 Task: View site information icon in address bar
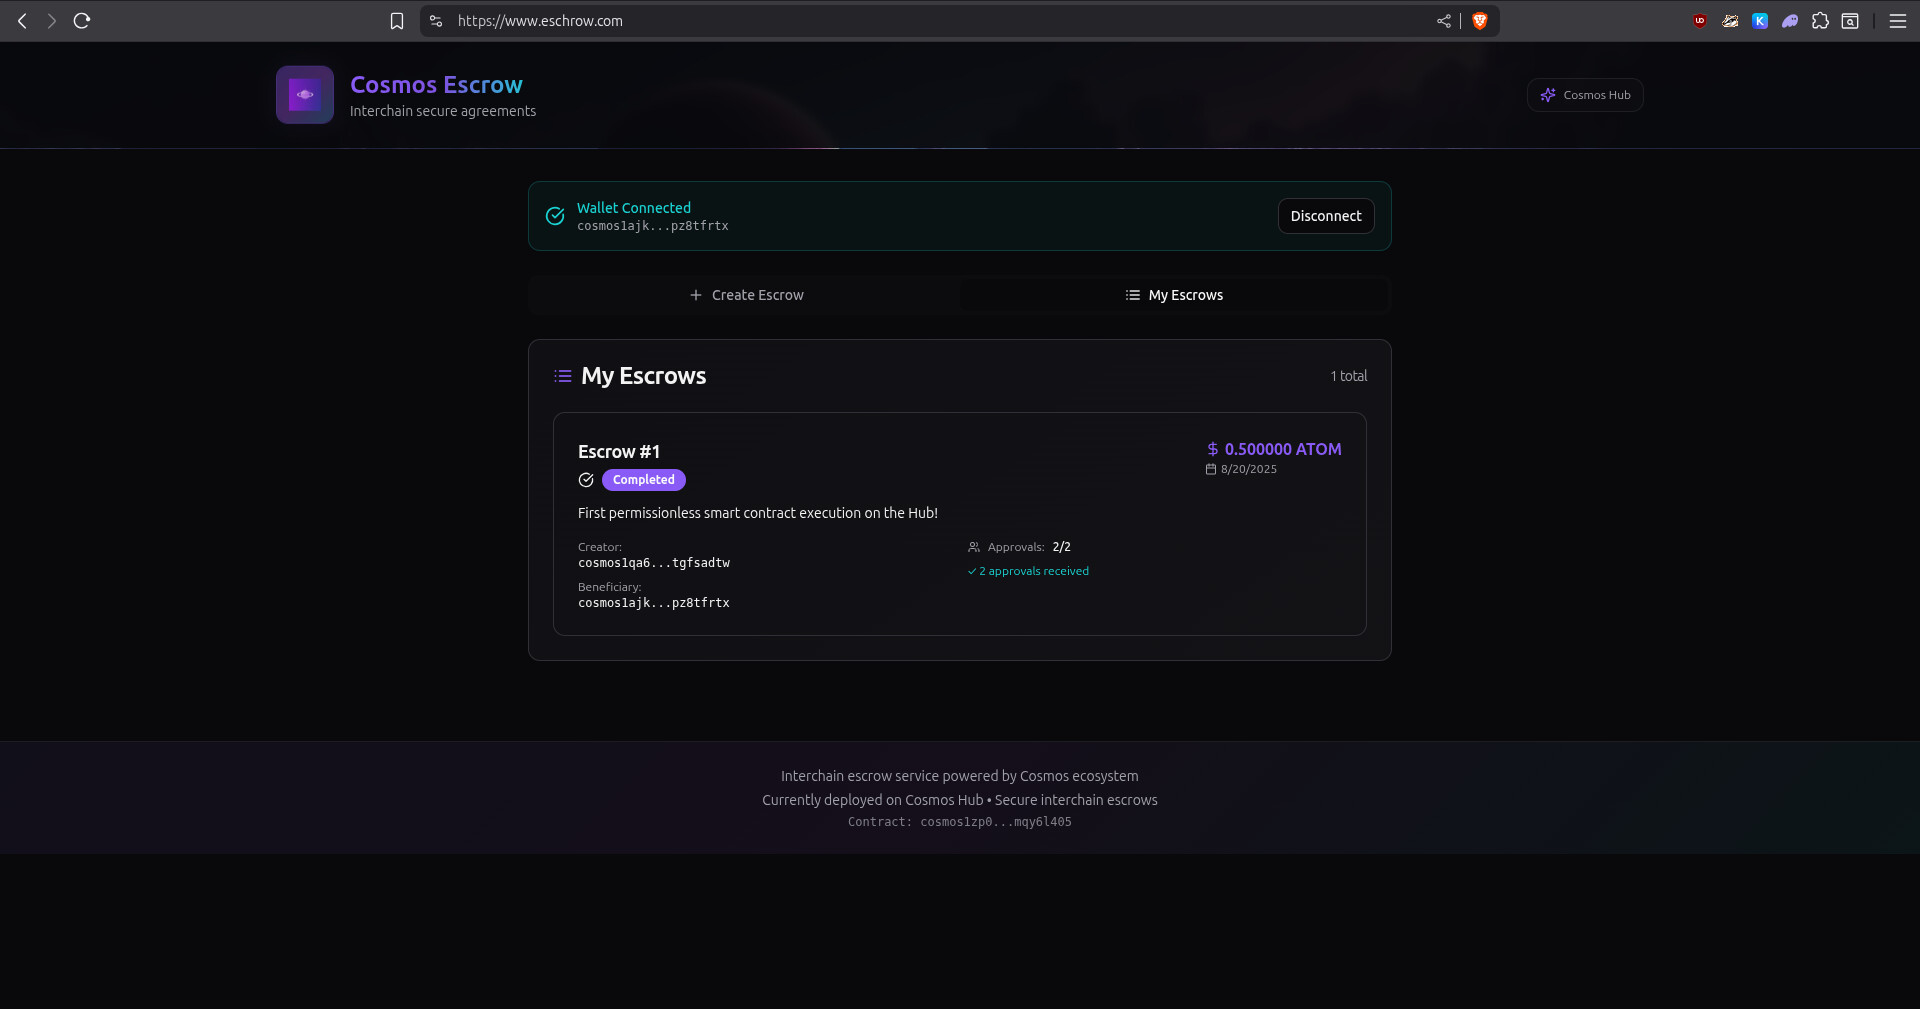pos(436,21)
